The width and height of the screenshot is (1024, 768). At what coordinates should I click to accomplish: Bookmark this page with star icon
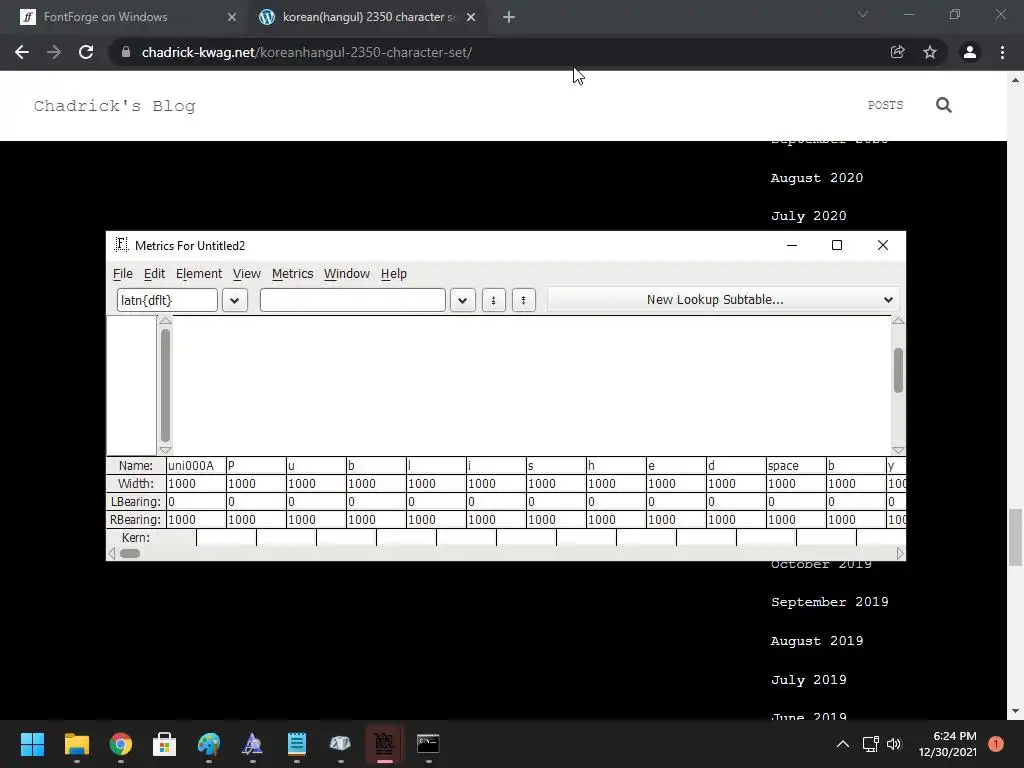click(x=930, y=52)
